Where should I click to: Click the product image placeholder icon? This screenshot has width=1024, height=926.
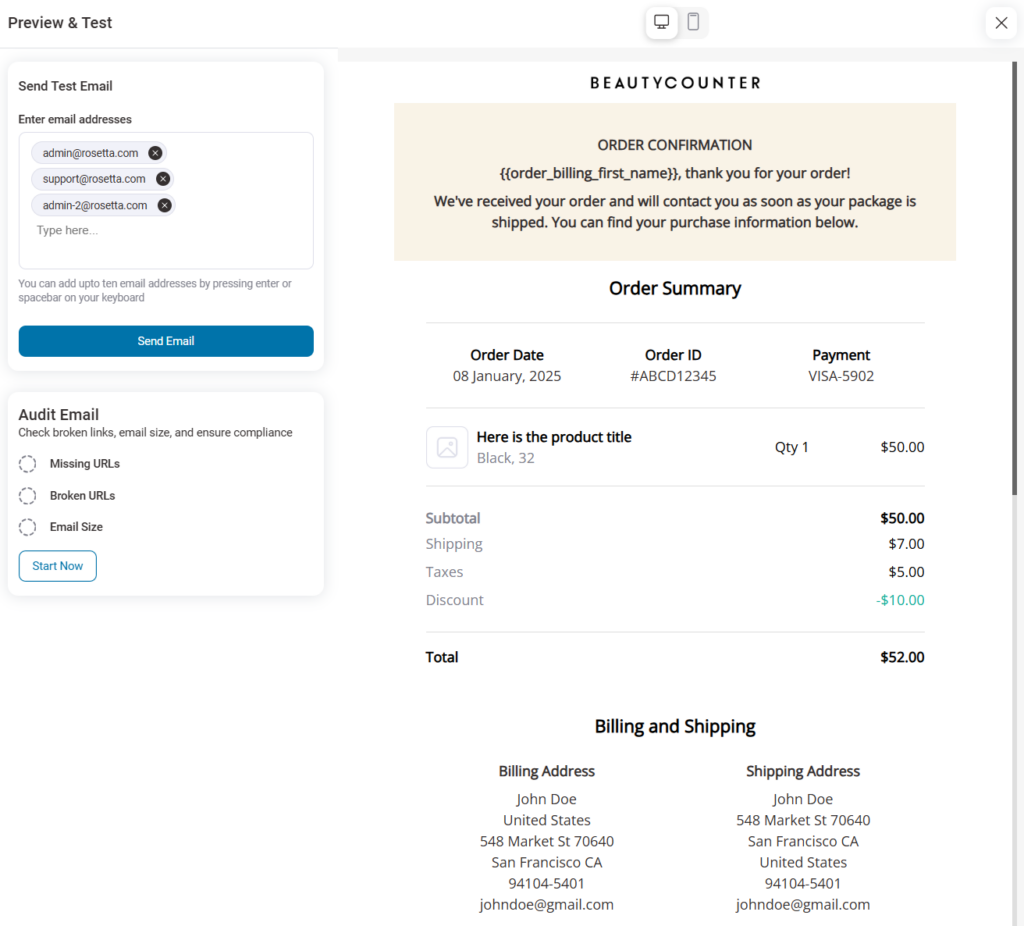[x=447, y=447]
